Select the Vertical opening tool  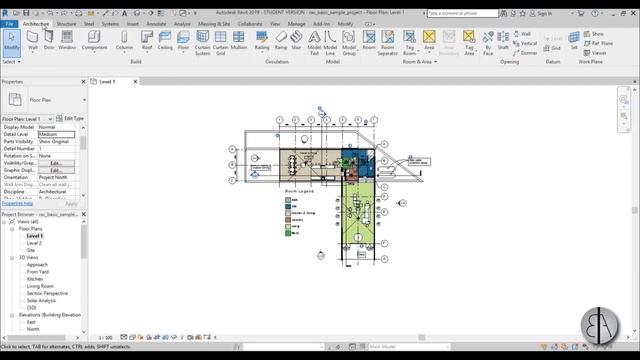[x=525, y=43]
